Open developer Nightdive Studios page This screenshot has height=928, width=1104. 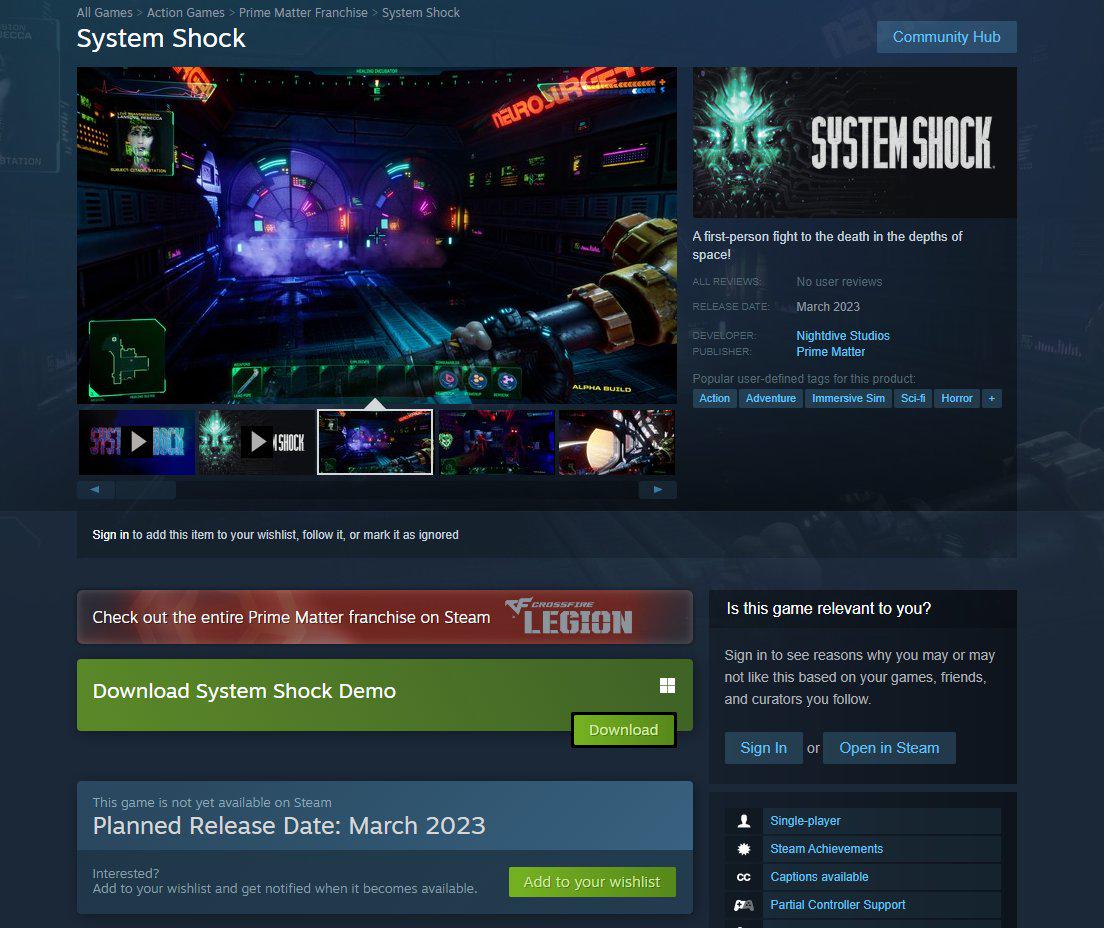(843, 336)
